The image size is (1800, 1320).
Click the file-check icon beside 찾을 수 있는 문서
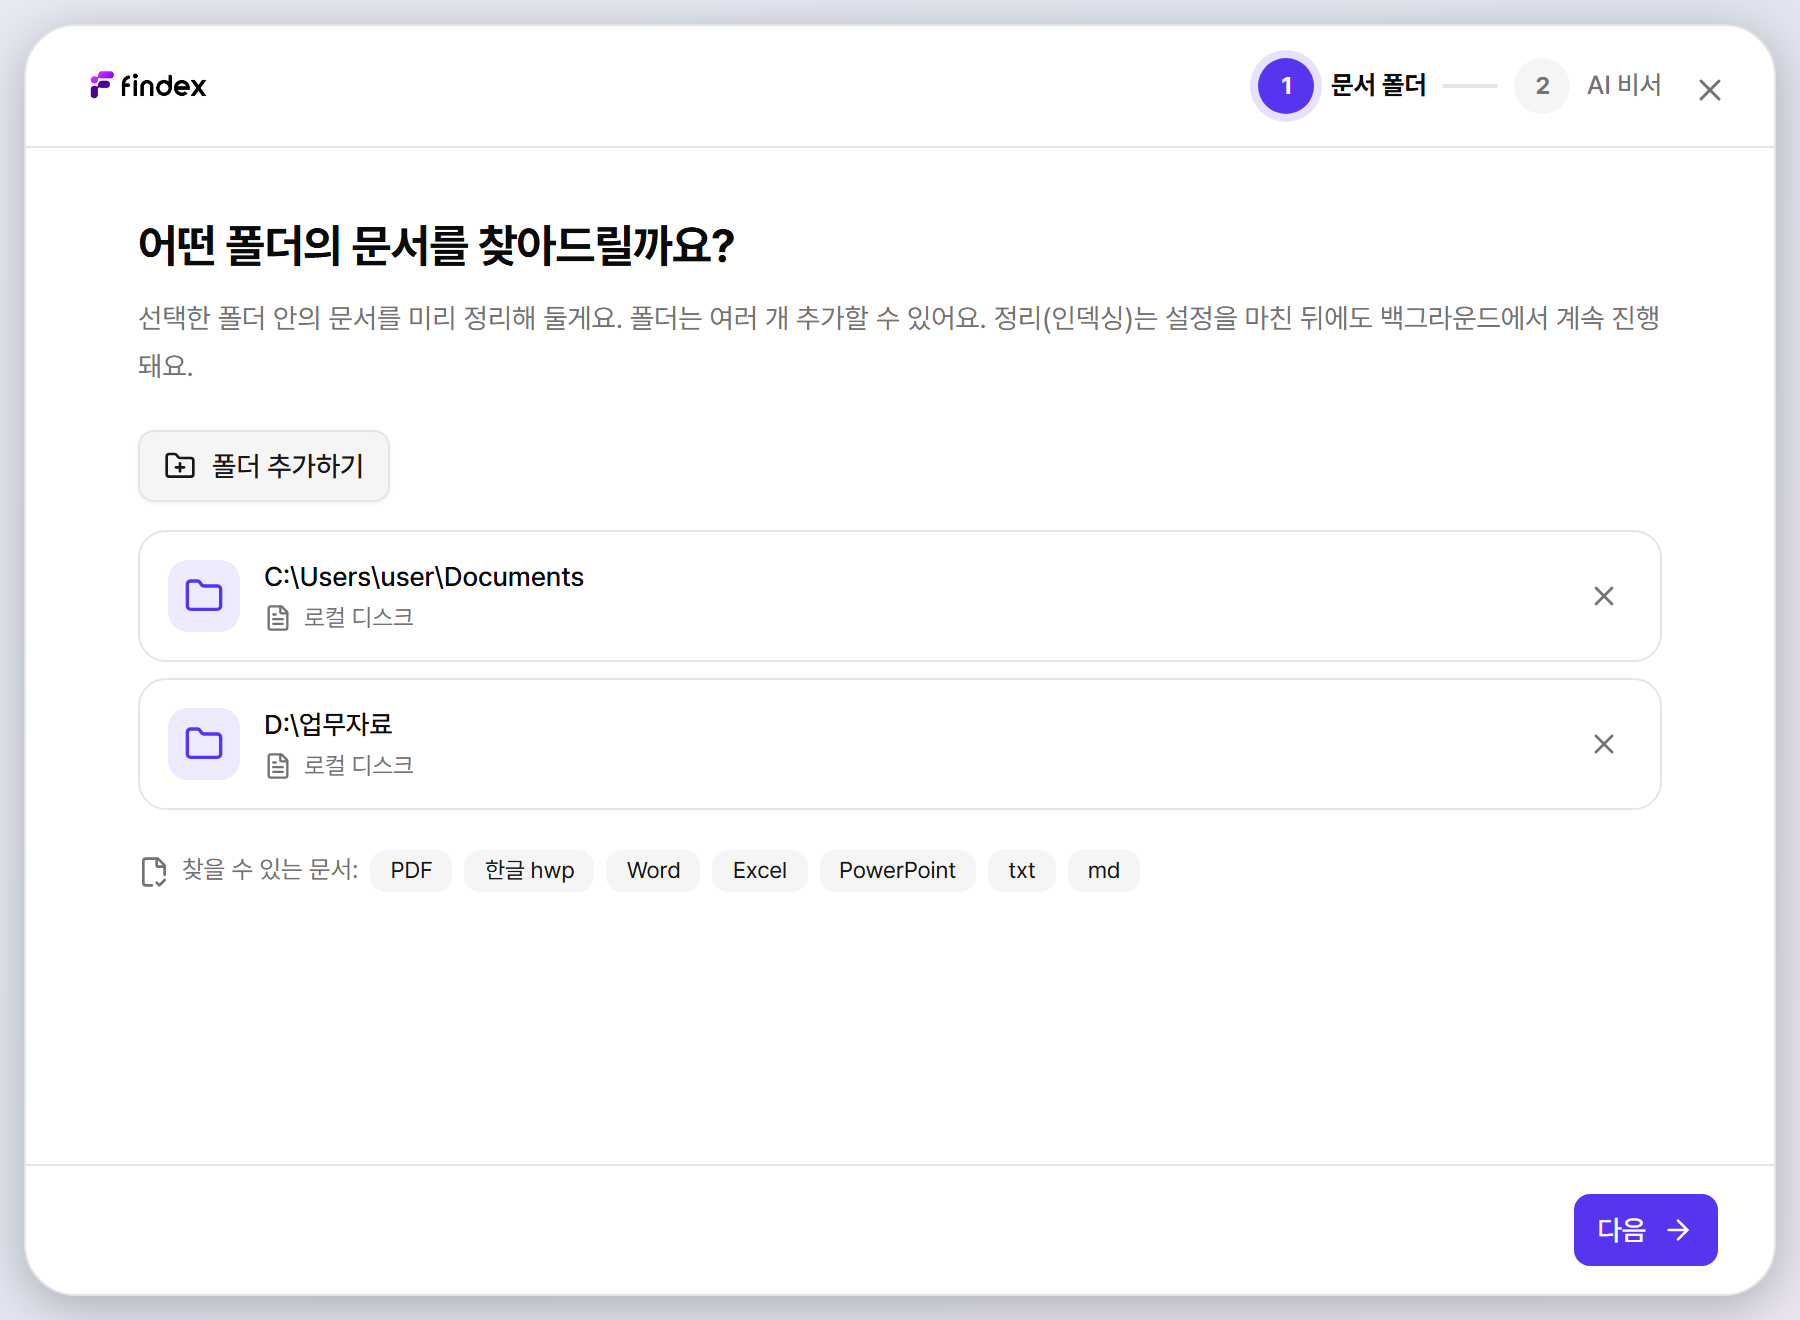click(154, 871)
